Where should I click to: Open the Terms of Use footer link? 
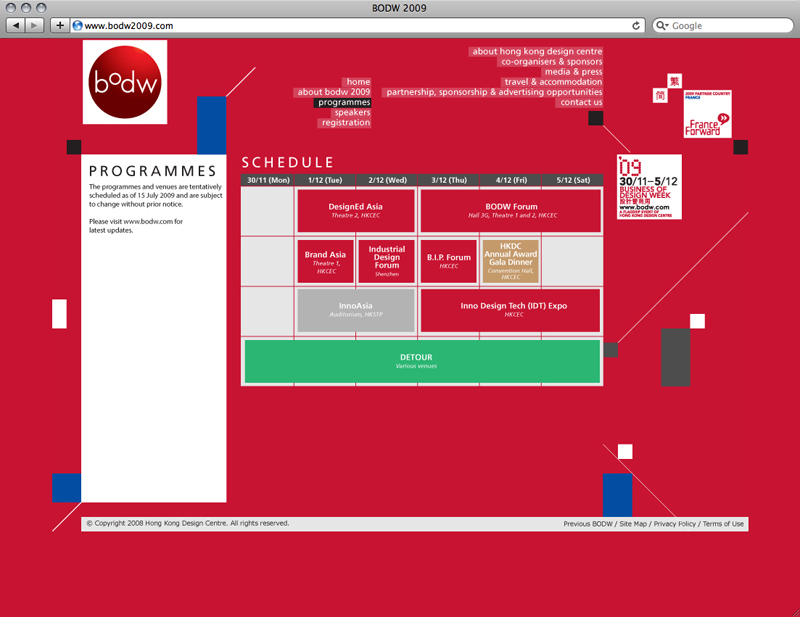(723, 524)
